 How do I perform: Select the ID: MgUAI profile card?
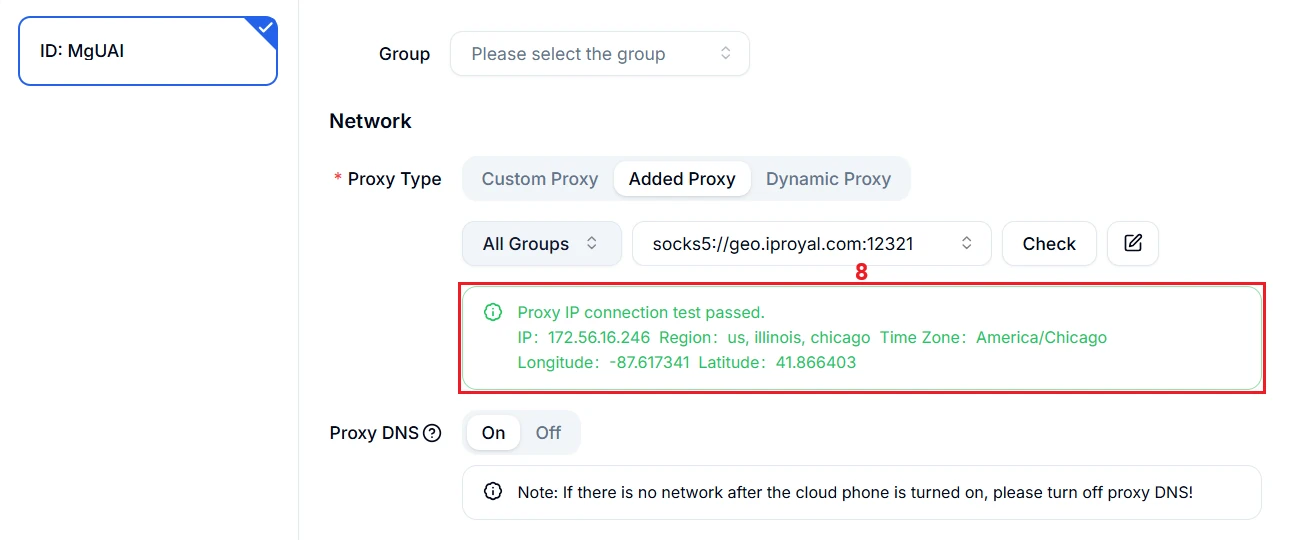coord(147,51)
